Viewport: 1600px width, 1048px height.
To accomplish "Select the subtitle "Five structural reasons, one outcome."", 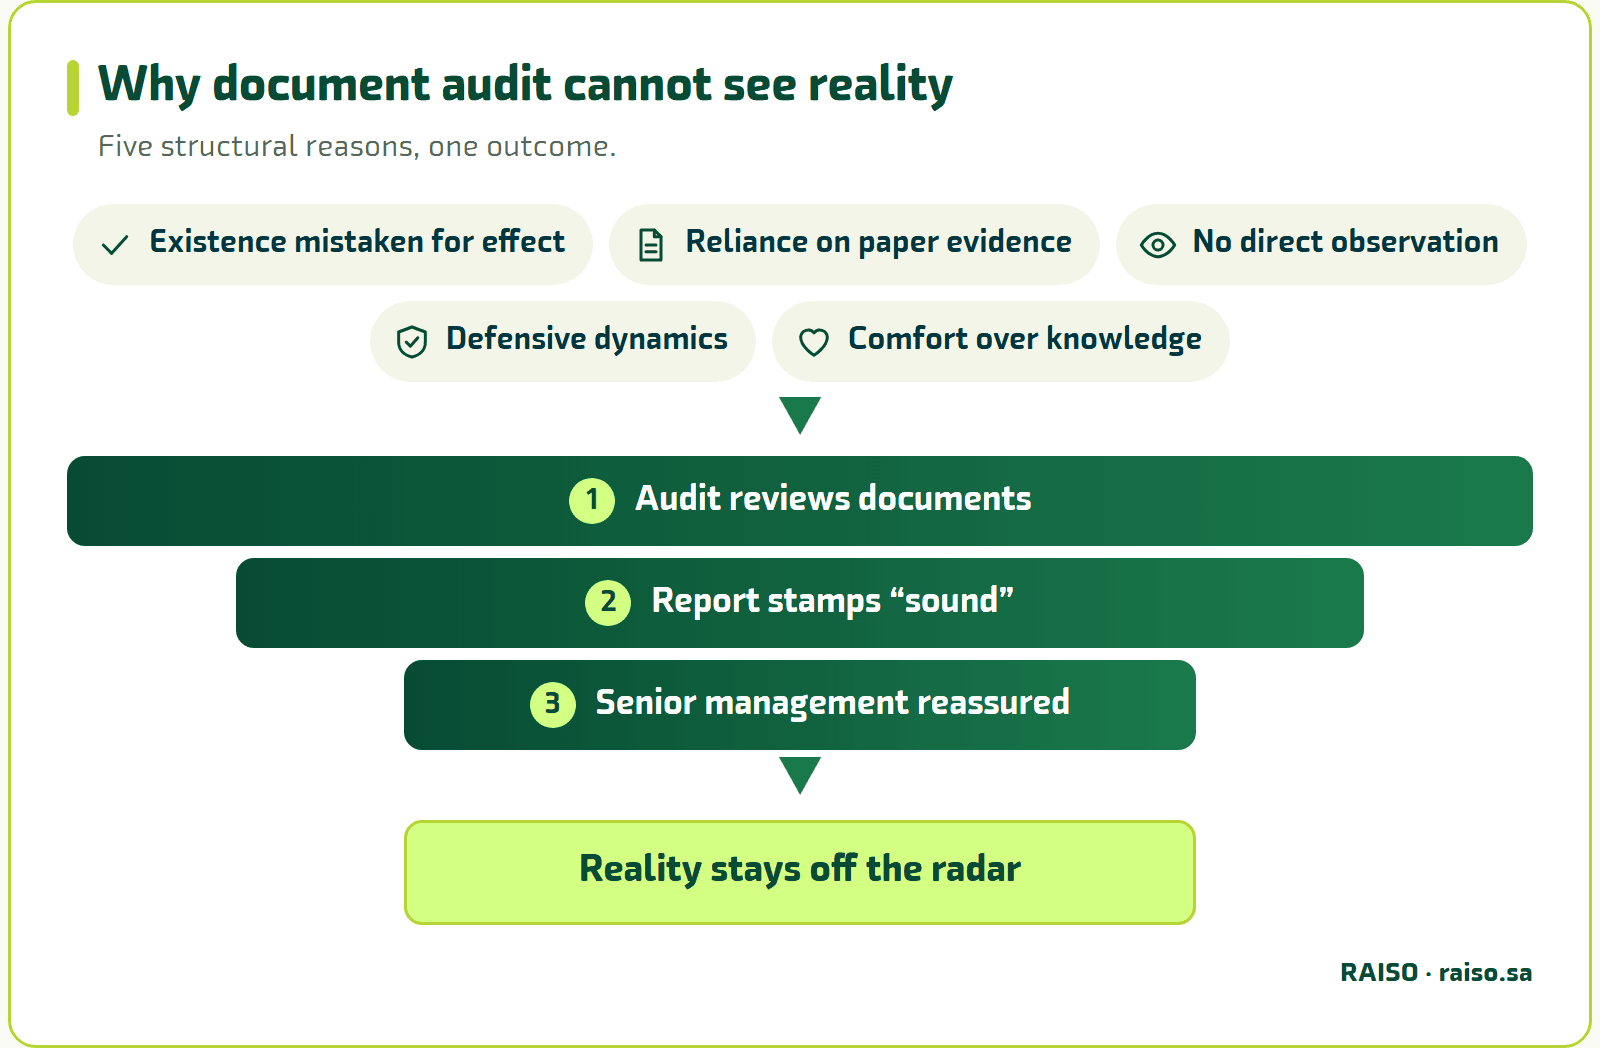I will pyautogui.click(x=357, y=147).
